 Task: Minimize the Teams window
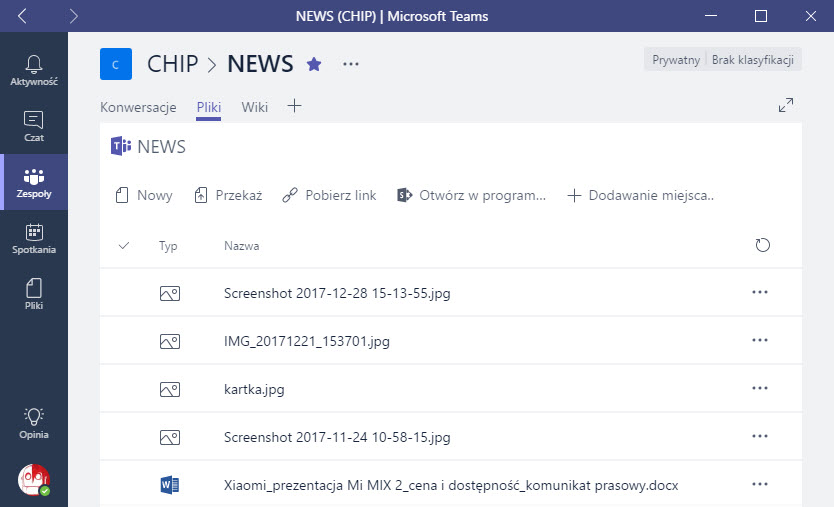(711, 16)
